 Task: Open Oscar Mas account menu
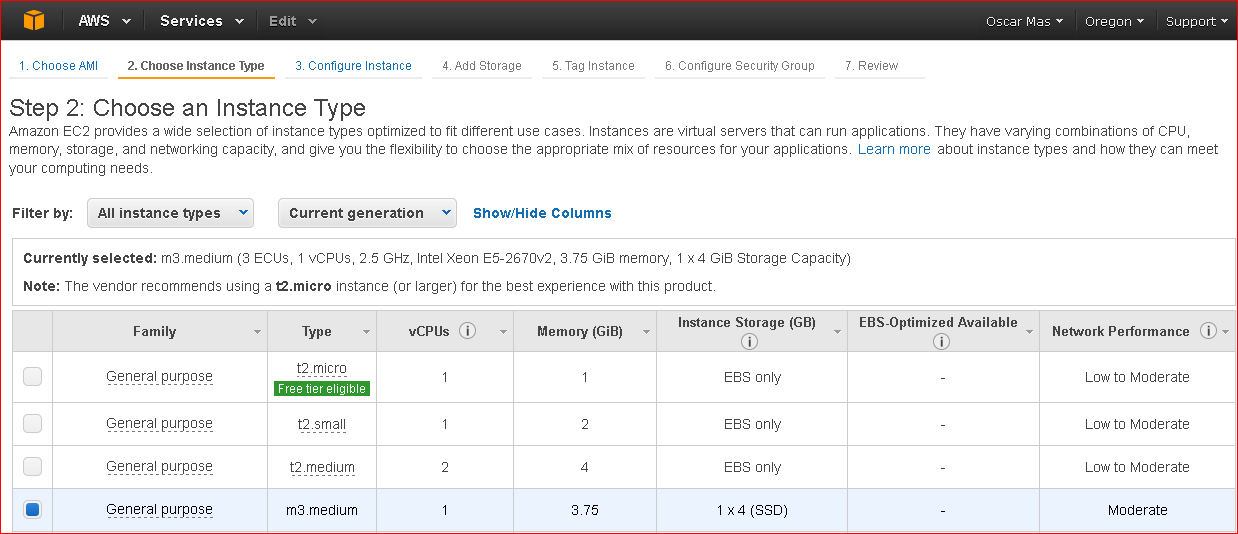pyautogui.click(x=1024, y=21)
